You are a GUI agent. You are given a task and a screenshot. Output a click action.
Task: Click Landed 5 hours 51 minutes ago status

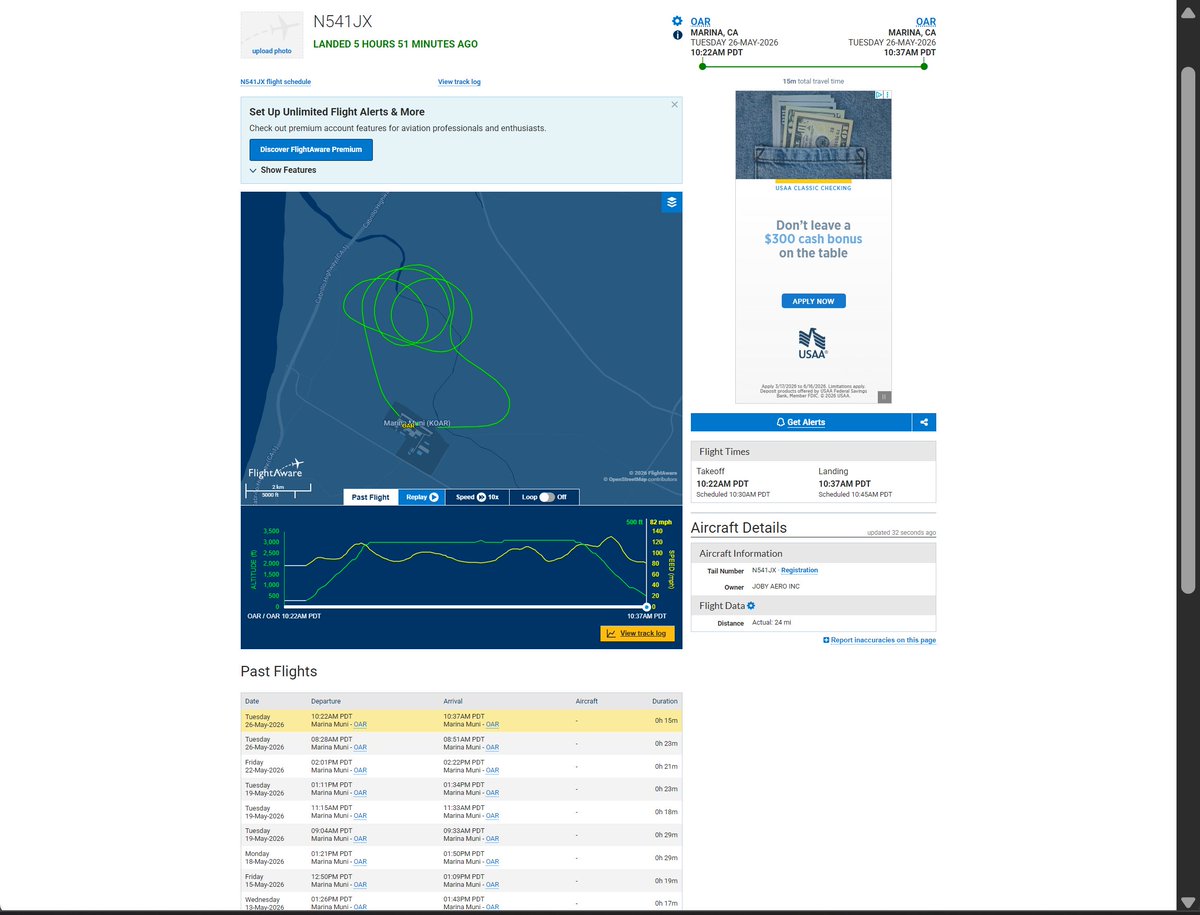[x=396, y=44]
